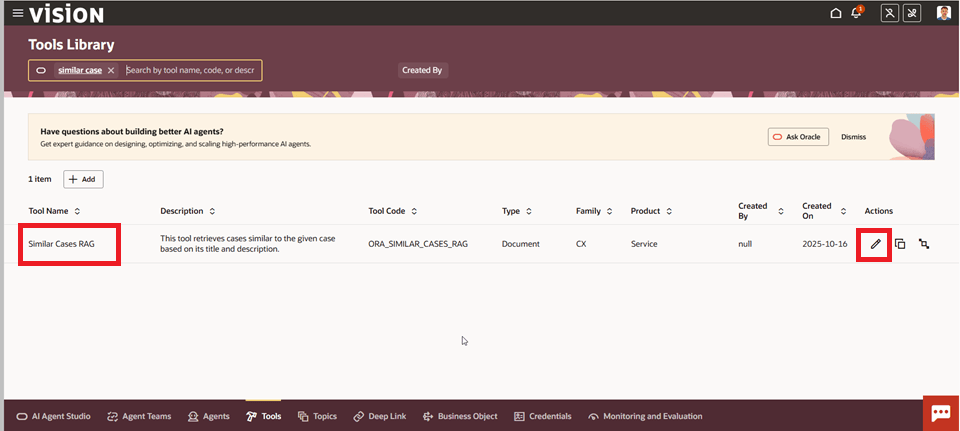960x431 pixels.
Task: Sort by Tool Name column
Action: click(x=77, y=211)
